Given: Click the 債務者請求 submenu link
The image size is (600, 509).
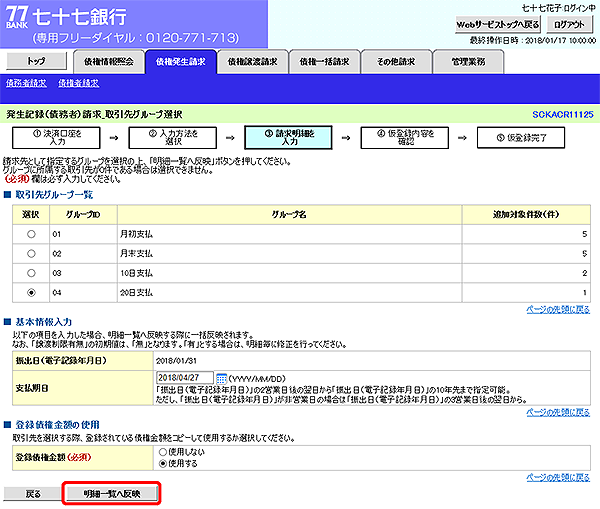Looking at the screenshot, I should [x=26, y=83].
